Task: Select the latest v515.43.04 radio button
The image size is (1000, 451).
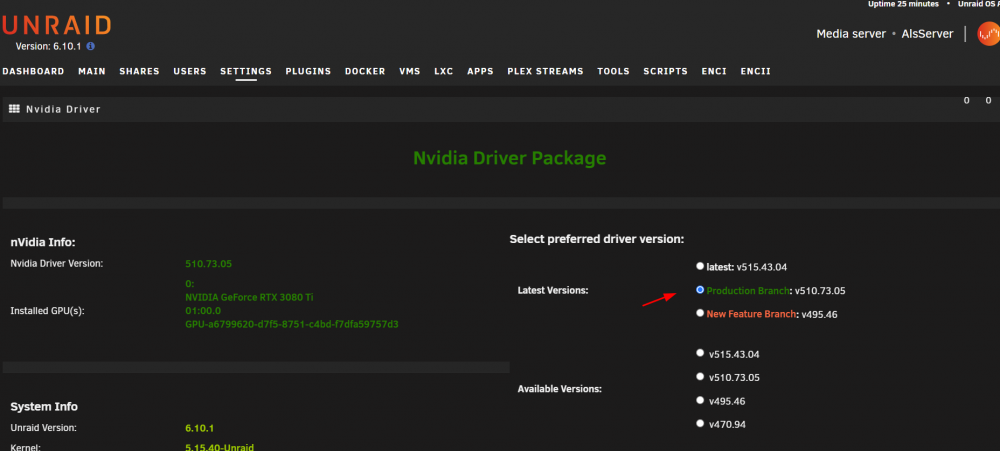Action: [x=700, y=266]
